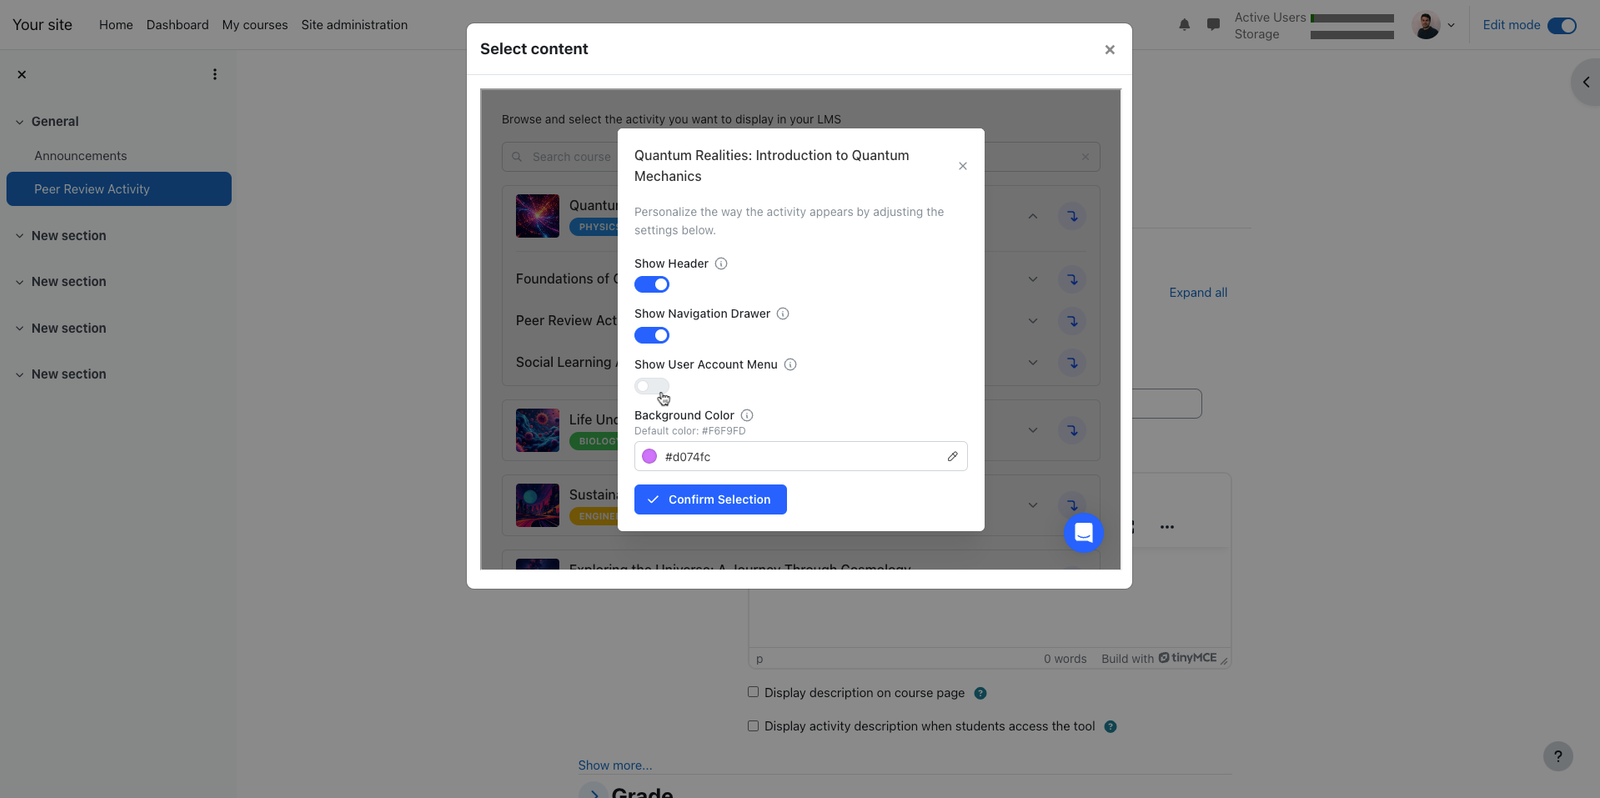
Task: Open the blue chat support bubble
Action: point(1083,533)
